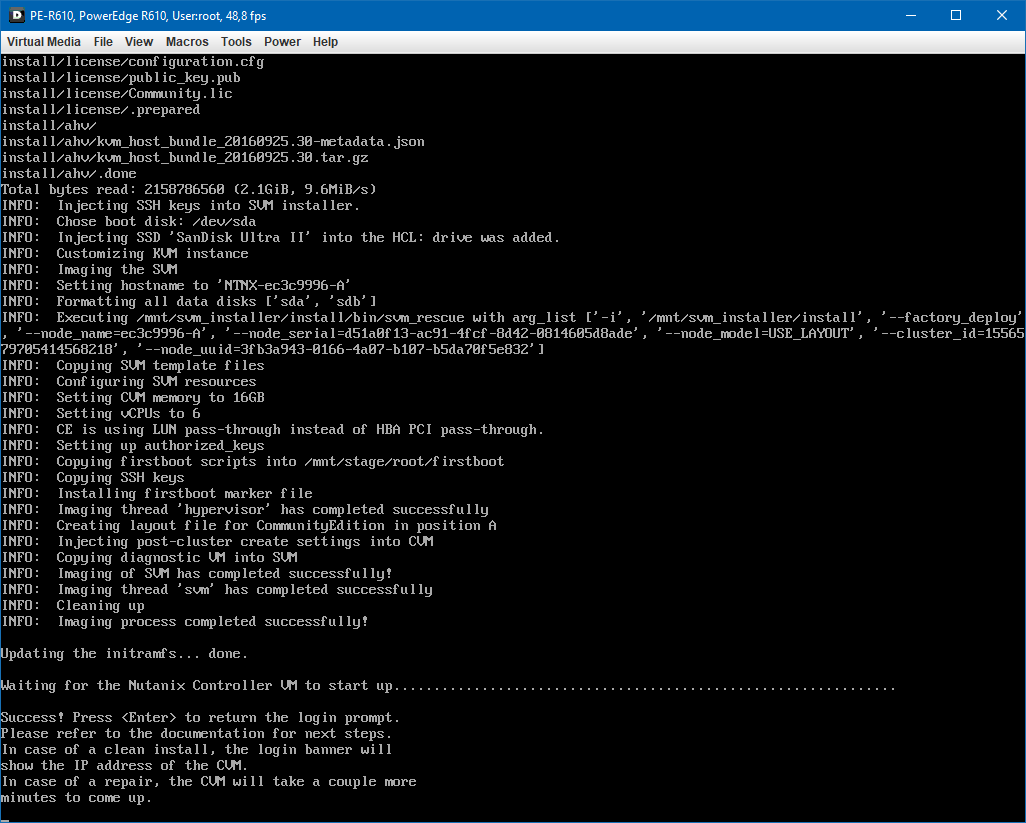Minimize the PE-R610 console window
The height and width of the screenshot is (823, 1026).
910,15
